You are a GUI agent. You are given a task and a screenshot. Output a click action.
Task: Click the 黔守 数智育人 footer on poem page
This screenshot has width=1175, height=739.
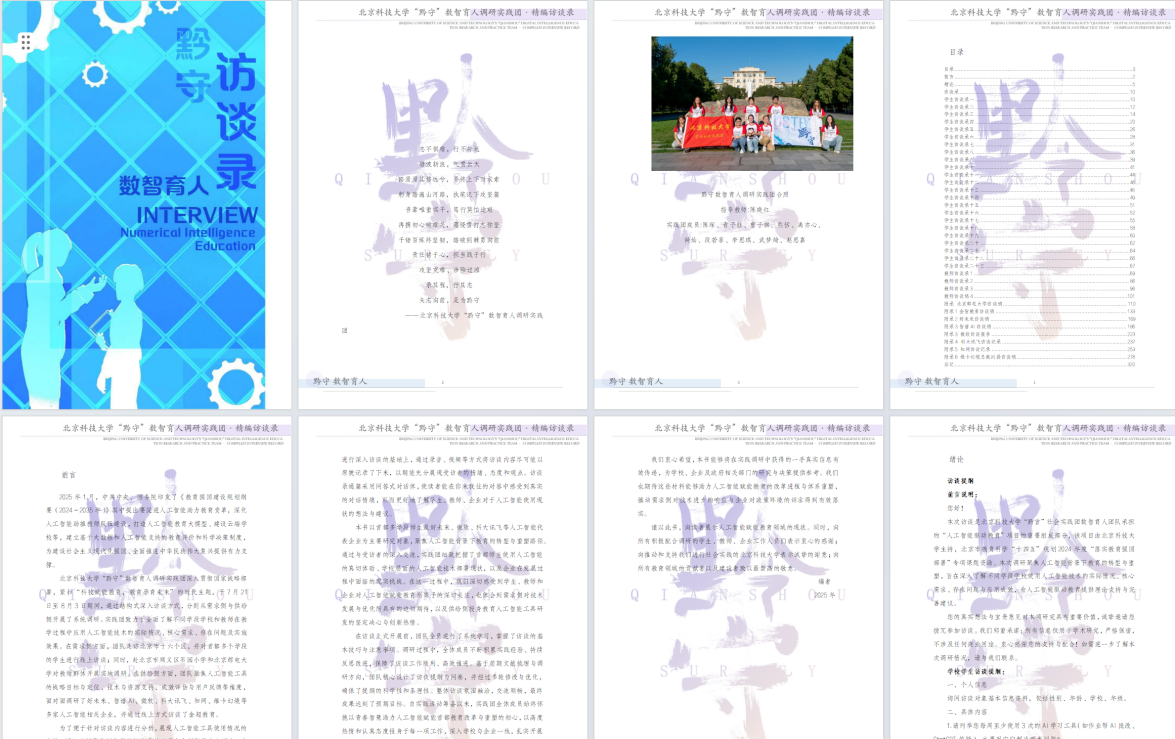coord(340,382)
